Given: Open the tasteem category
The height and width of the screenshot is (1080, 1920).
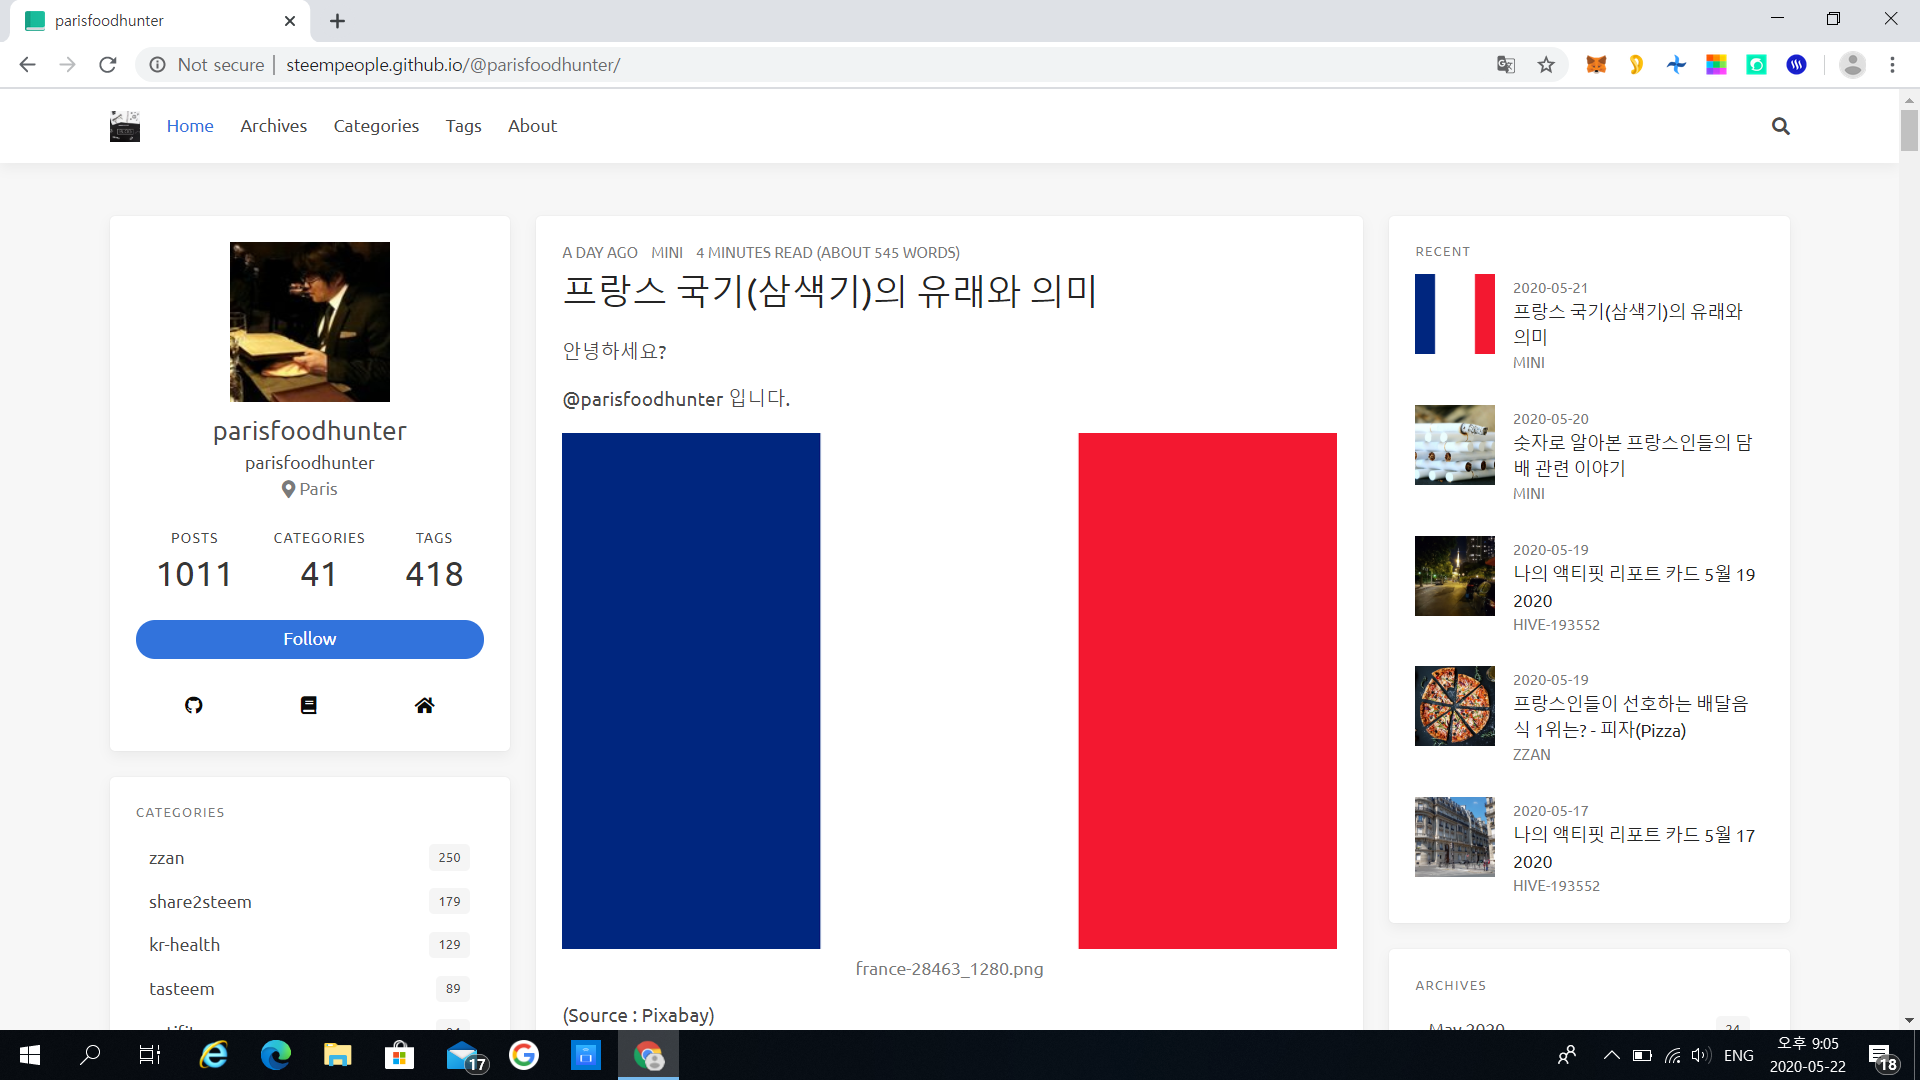Looking at the screenshot, I should point(309,989).
